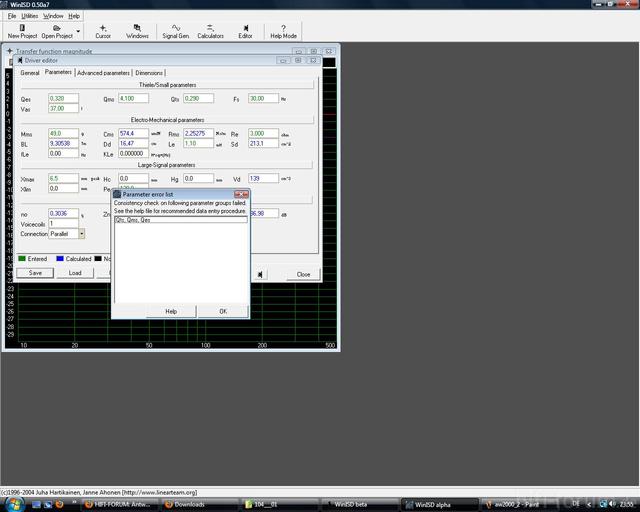Click the New Project toolbar icon

pos(22,31)
